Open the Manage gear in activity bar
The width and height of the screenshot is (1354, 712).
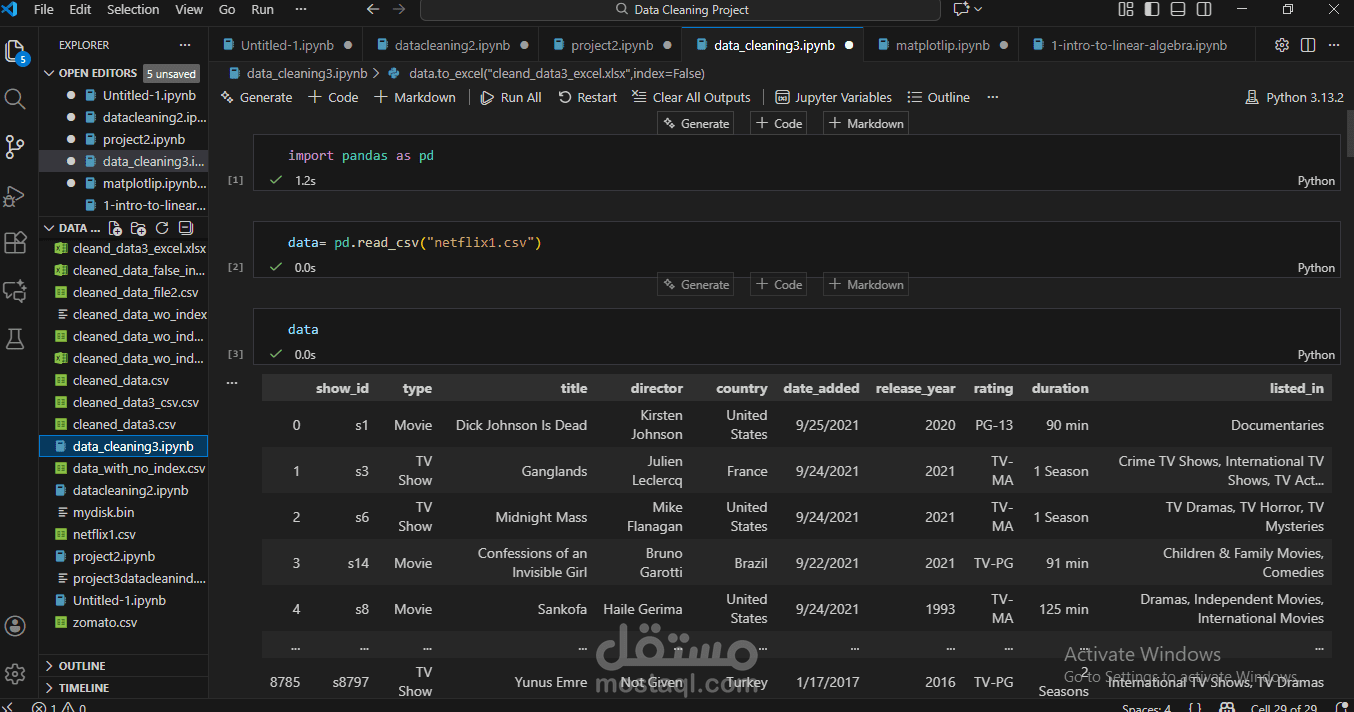click(15, 674)
